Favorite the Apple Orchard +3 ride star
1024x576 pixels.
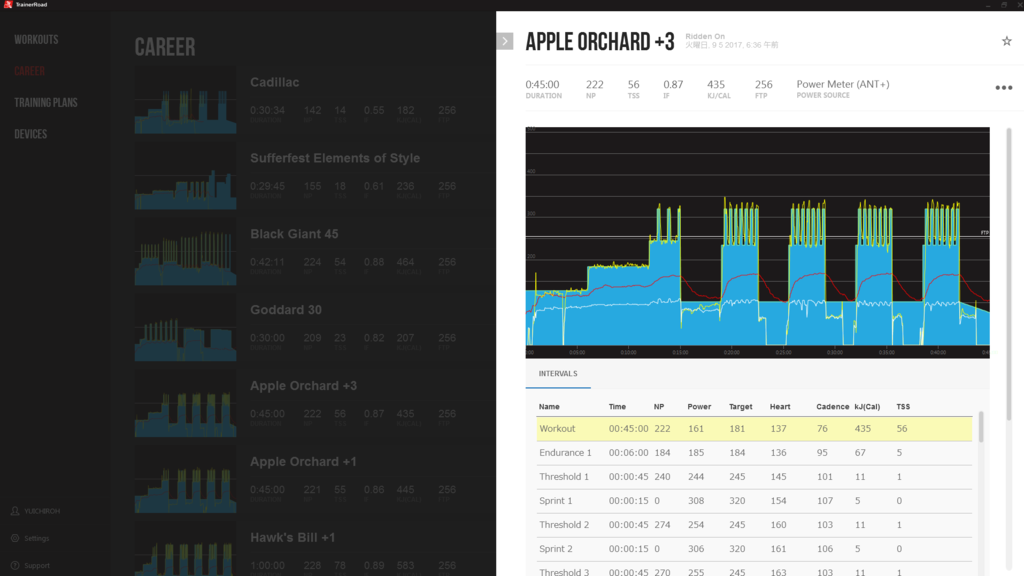pos(1006,41)
